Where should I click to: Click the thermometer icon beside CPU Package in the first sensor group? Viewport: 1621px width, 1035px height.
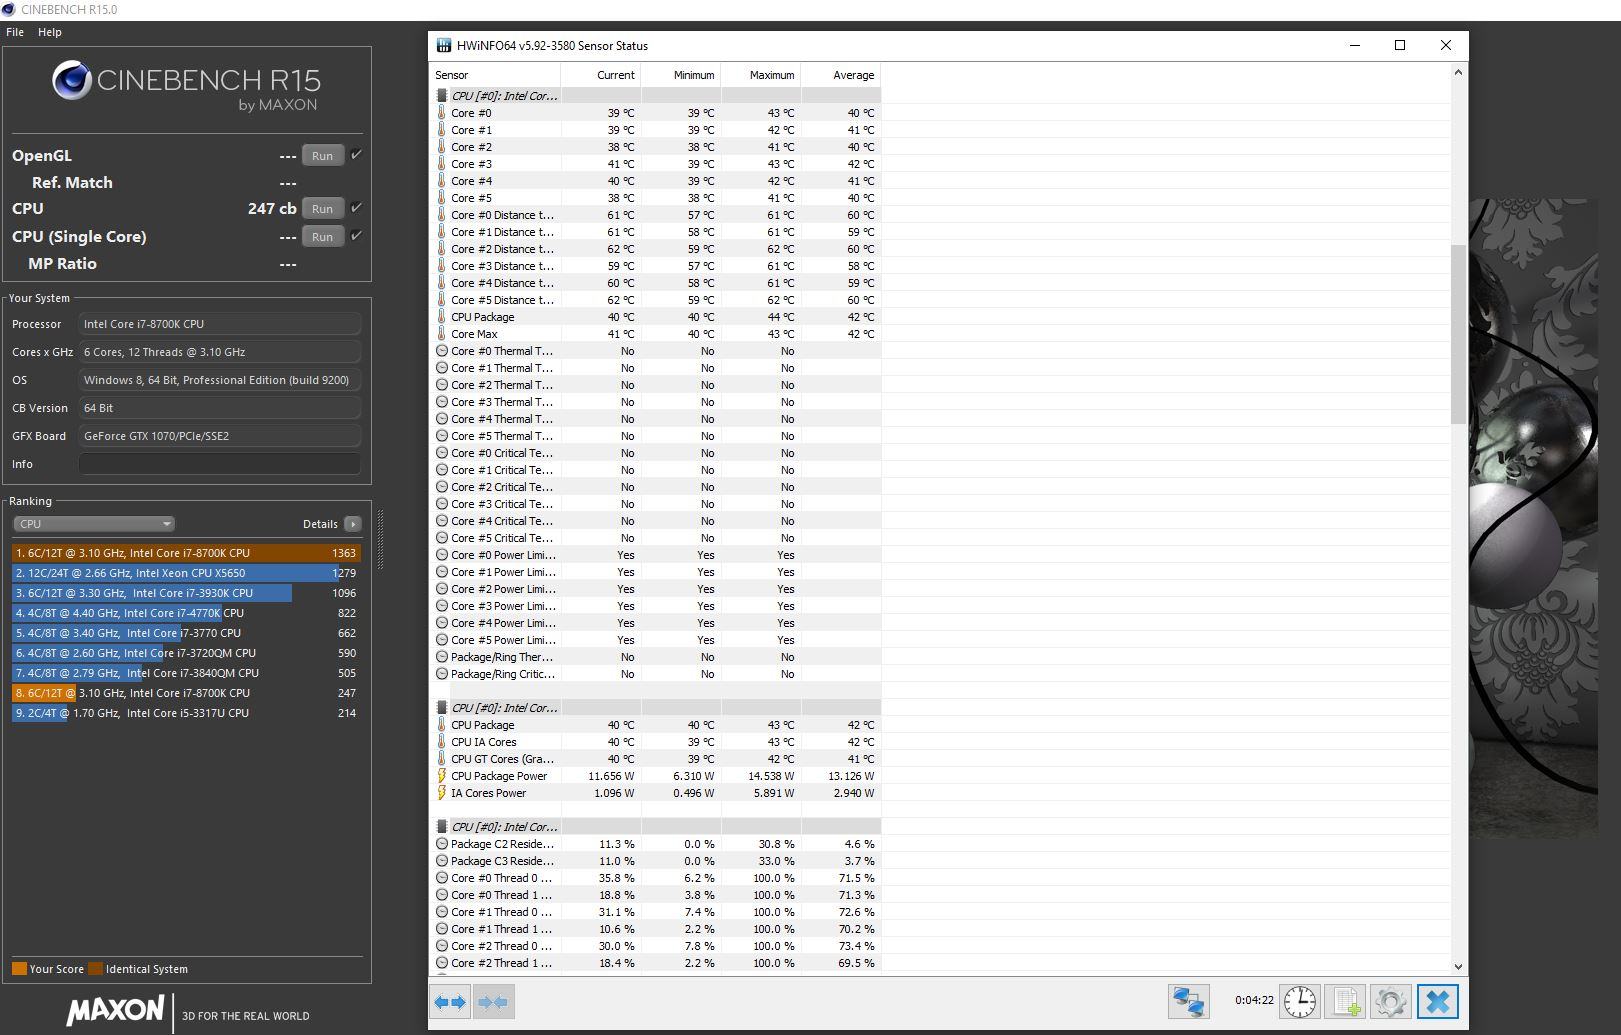pyautogui.click(x=442, y=317)
